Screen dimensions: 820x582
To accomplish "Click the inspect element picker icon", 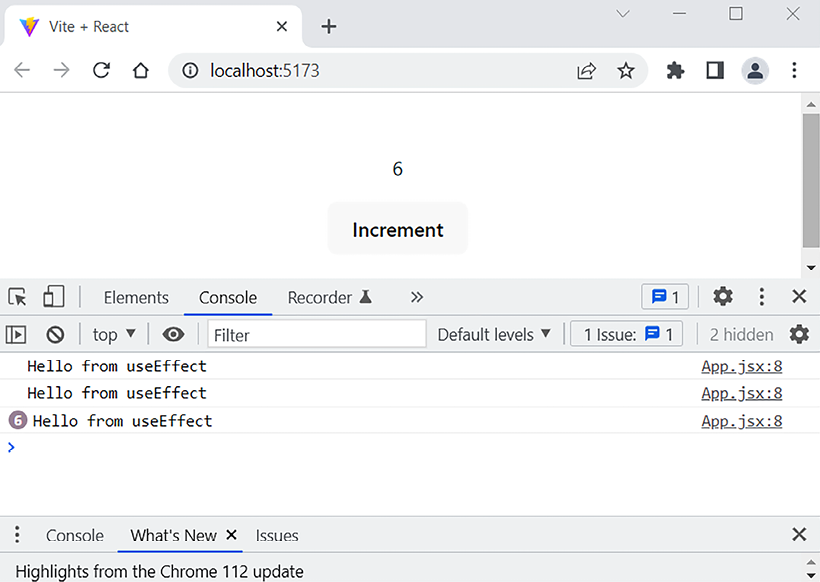I will pos(17,297).
